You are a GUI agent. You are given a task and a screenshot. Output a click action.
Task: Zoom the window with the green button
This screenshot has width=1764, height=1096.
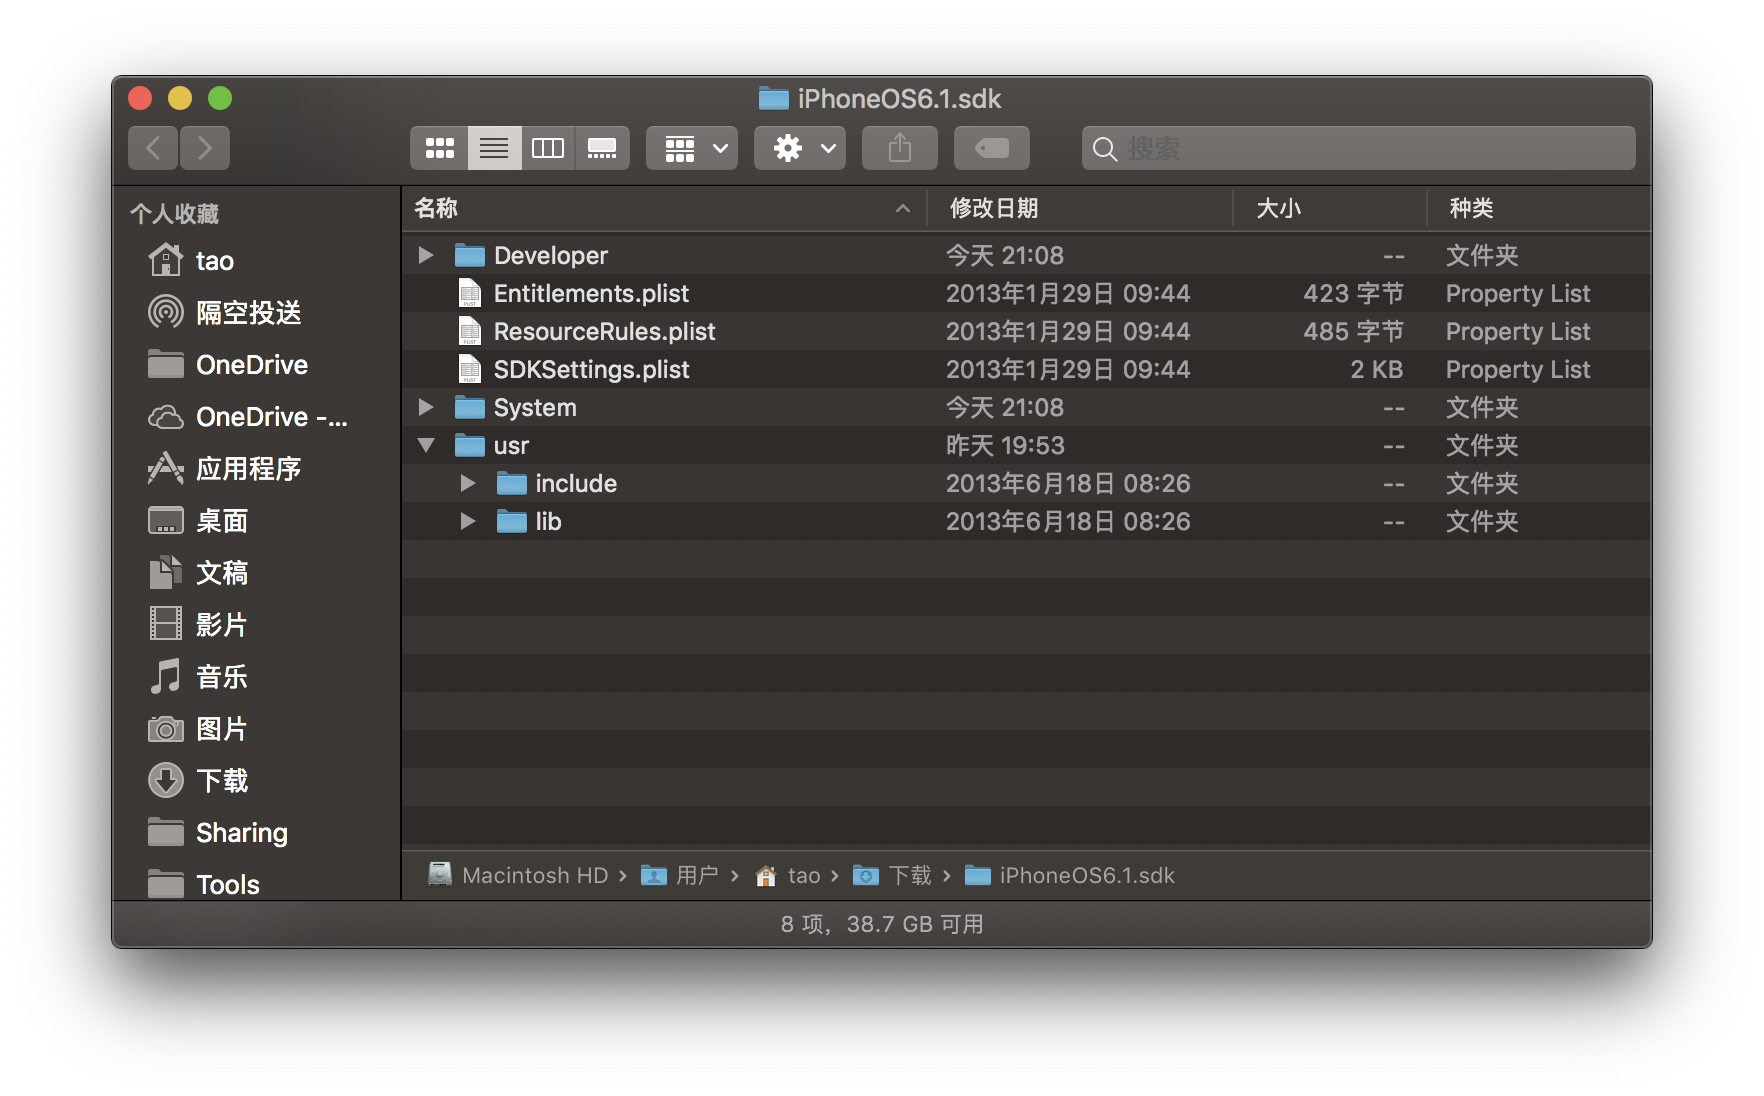(x=220, y=98)
